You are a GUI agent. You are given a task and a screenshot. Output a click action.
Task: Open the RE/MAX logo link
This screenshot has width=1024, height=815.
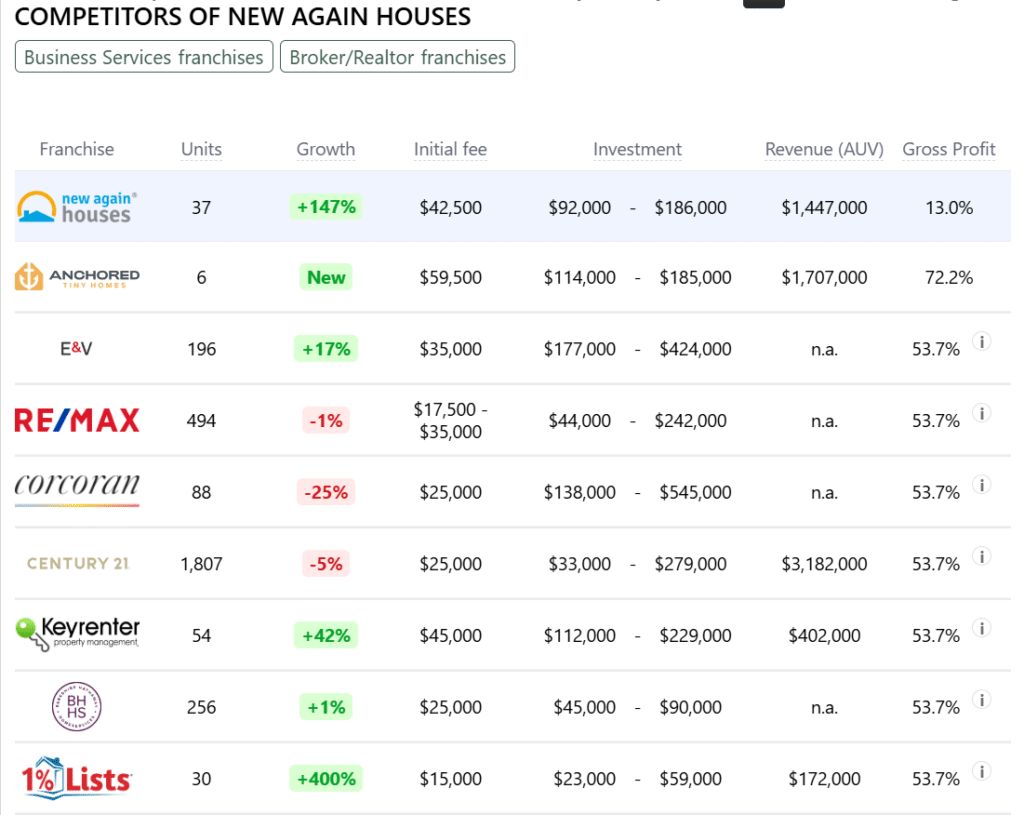[77, 421]
